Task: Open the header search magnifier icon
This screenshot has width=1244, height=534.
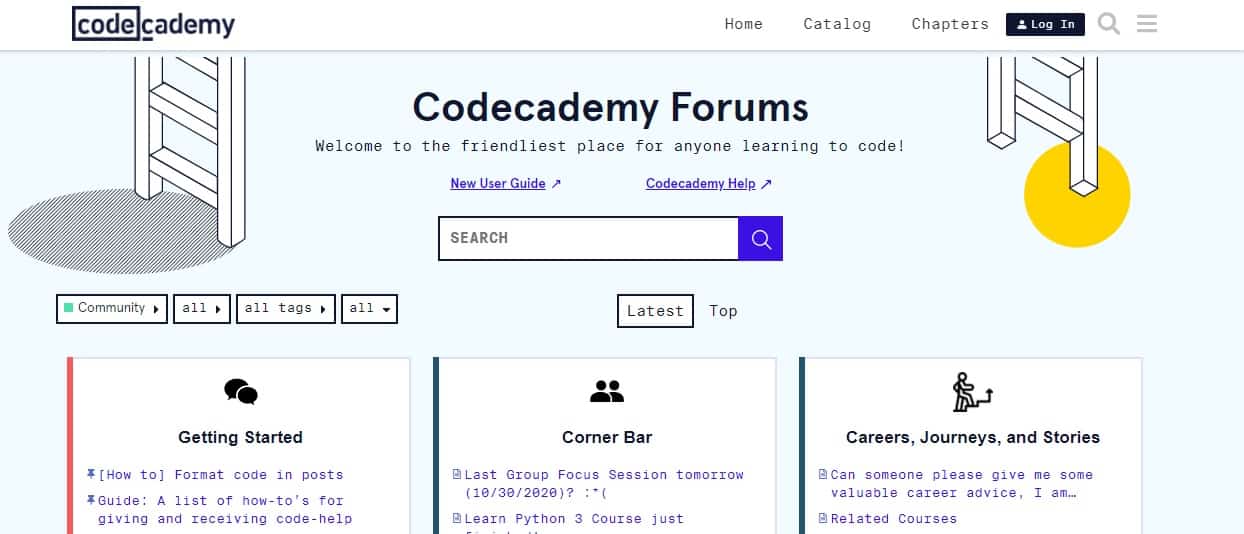Action: [1109, 24]
